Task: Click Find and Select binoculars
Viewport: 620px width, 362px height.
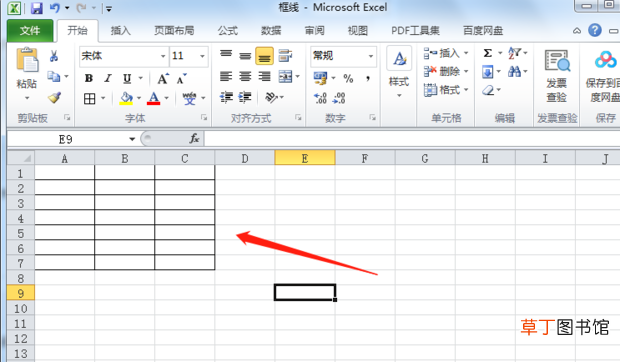Action: [514, 72]
